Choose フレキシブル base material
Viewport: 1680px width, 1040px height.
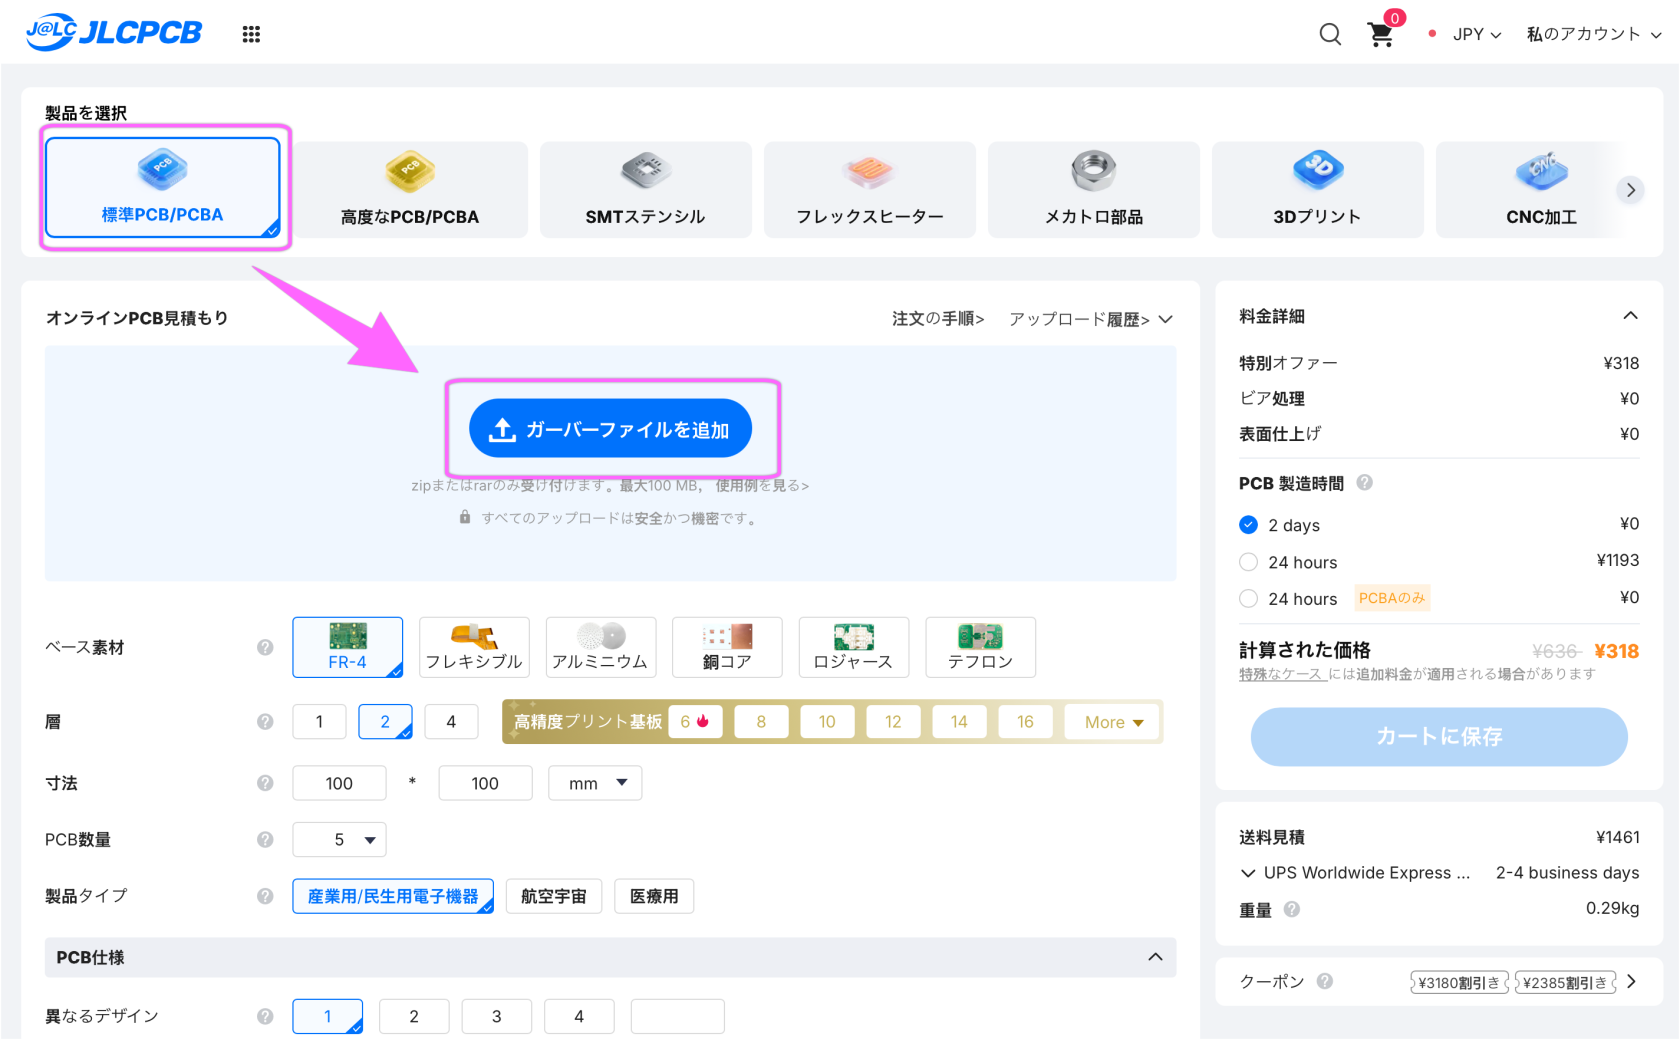(474, 647)
